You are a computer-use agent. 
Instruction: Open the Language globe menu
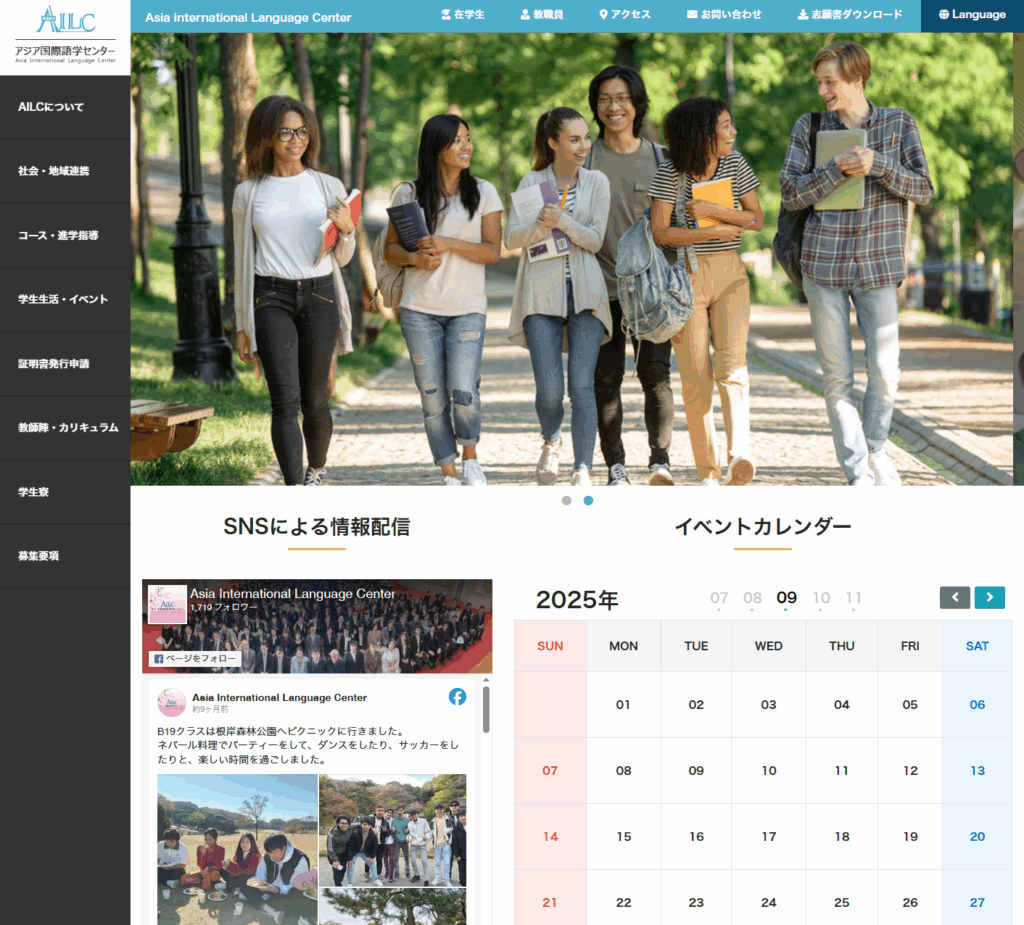[972, 14]
